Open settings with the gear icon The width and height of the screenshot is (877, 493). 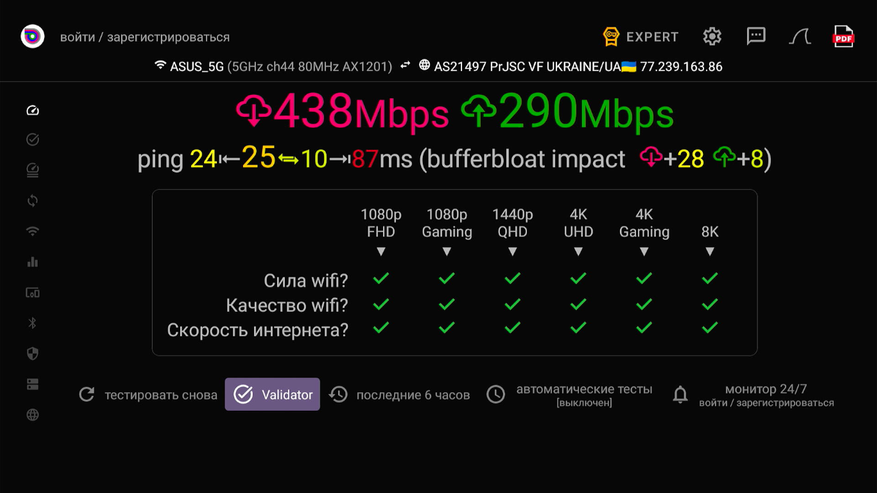tap(712, 37)
